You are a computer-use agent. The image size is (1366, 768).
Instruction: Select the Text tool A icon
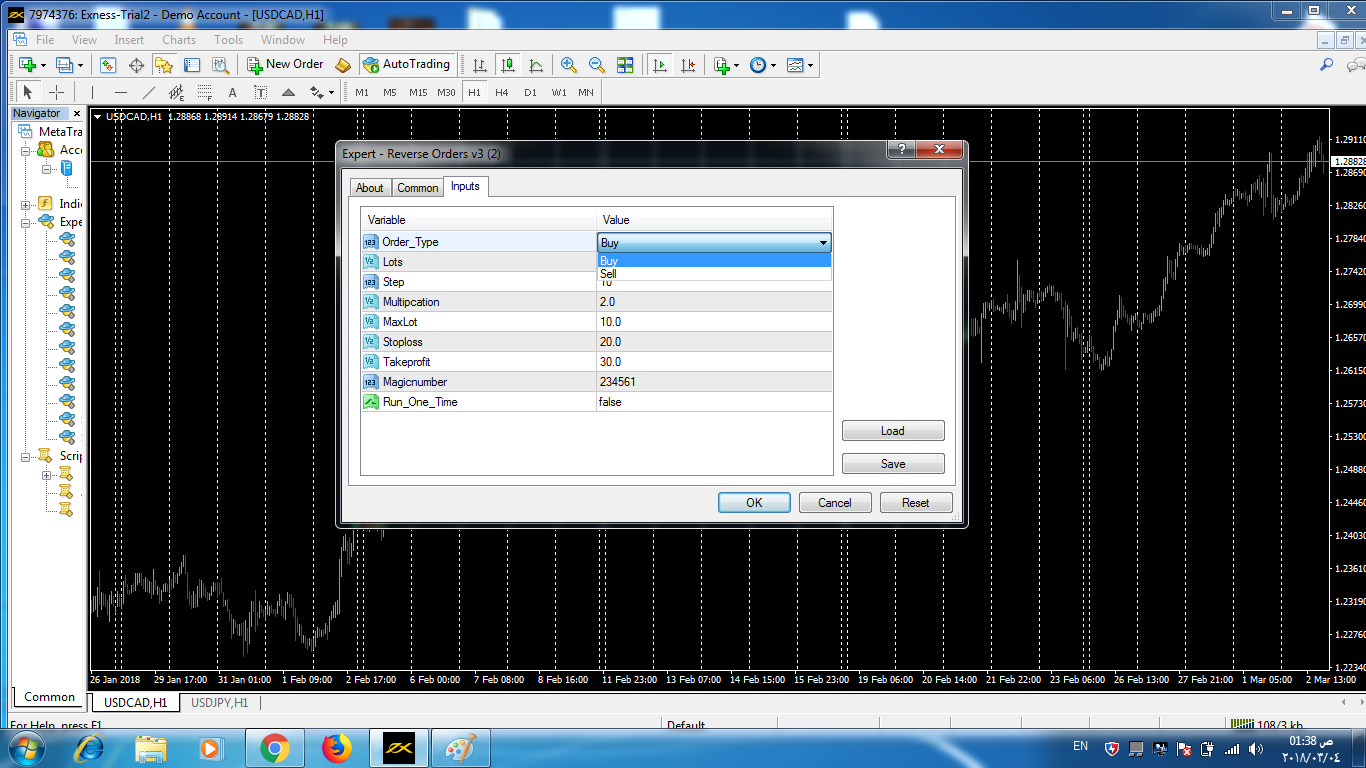[x=233, y=92]
